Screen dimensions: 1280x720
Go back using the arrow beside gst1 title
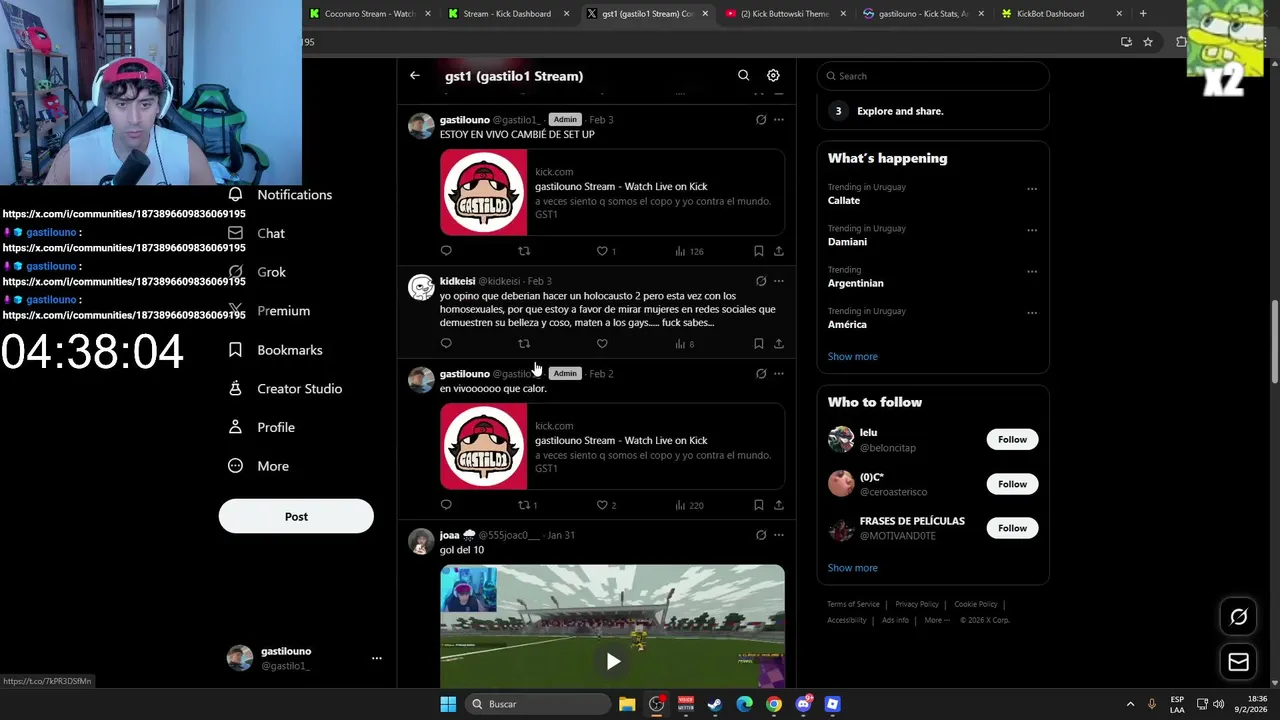point(414,76)
